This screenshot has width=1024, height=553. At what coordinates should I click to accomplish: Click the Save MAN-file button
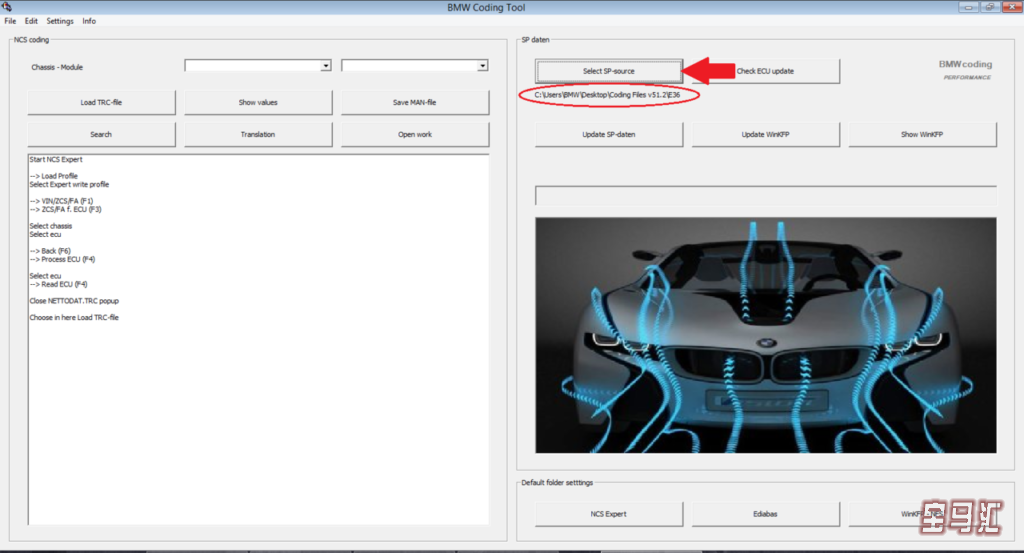click(x=414, y=103)
